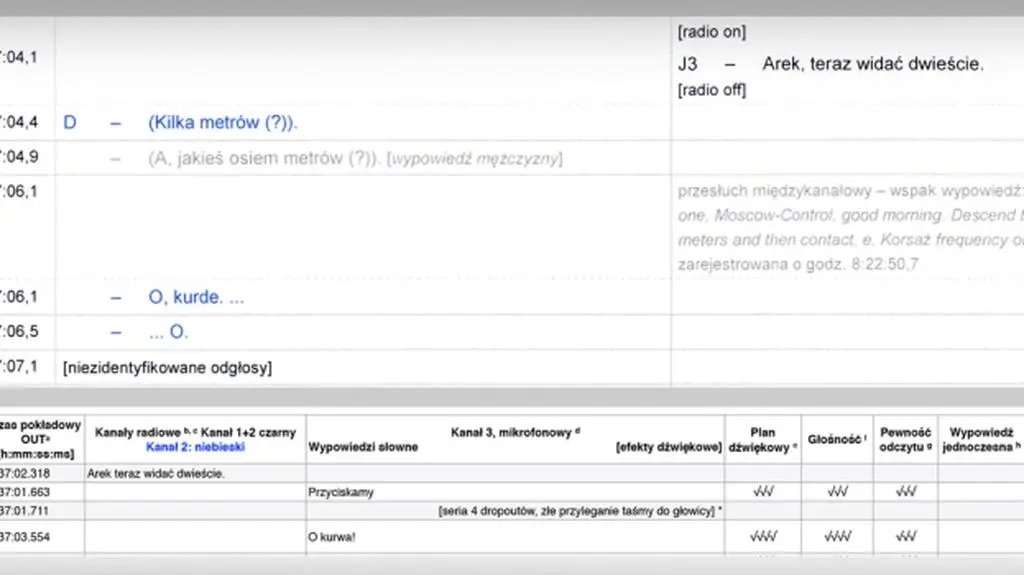The width and height of the screenshot is (1024, 575).
Task: Click Pewność odczytu checkmarks in Przyciskamy row
Action: [x=906, y=491]
